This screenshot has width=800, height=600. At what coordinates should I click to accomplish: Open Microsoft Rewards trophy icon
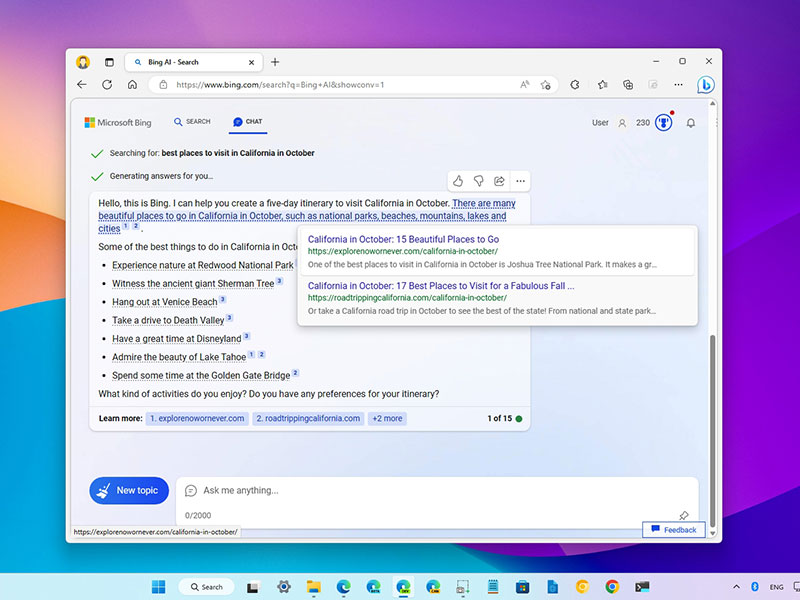664,122
